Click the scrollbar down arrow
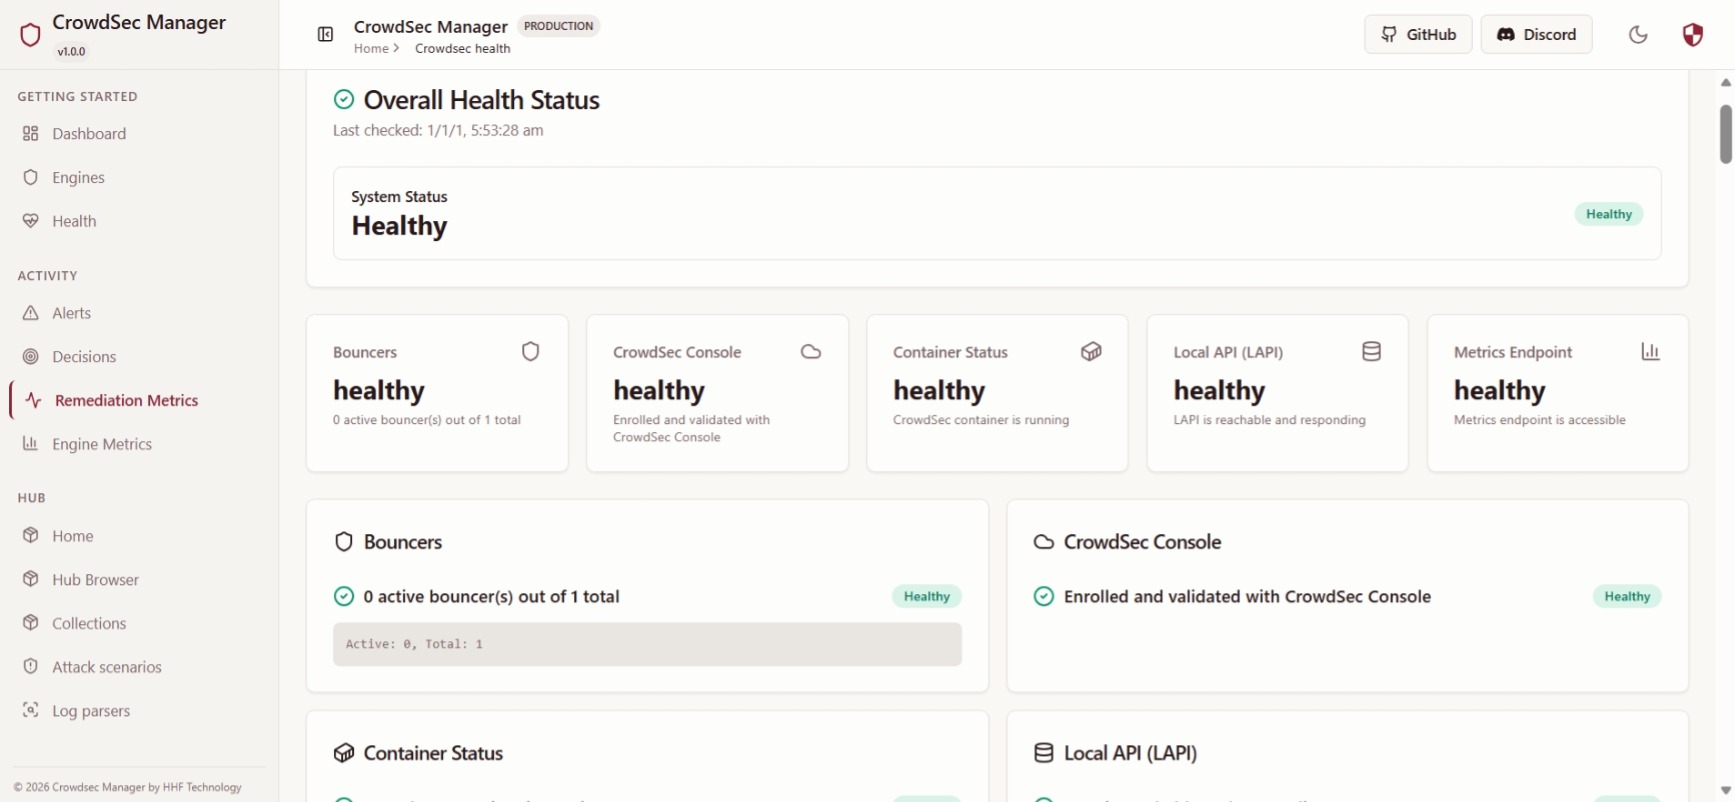This screenshot has height=802, width=1735. 1725,791
